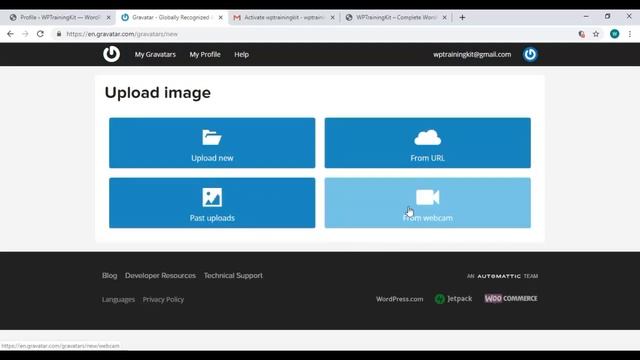The width and height of the screenshot is (640, 360).
Task: Open the Help menu item
Action: [x=241, y=54]
